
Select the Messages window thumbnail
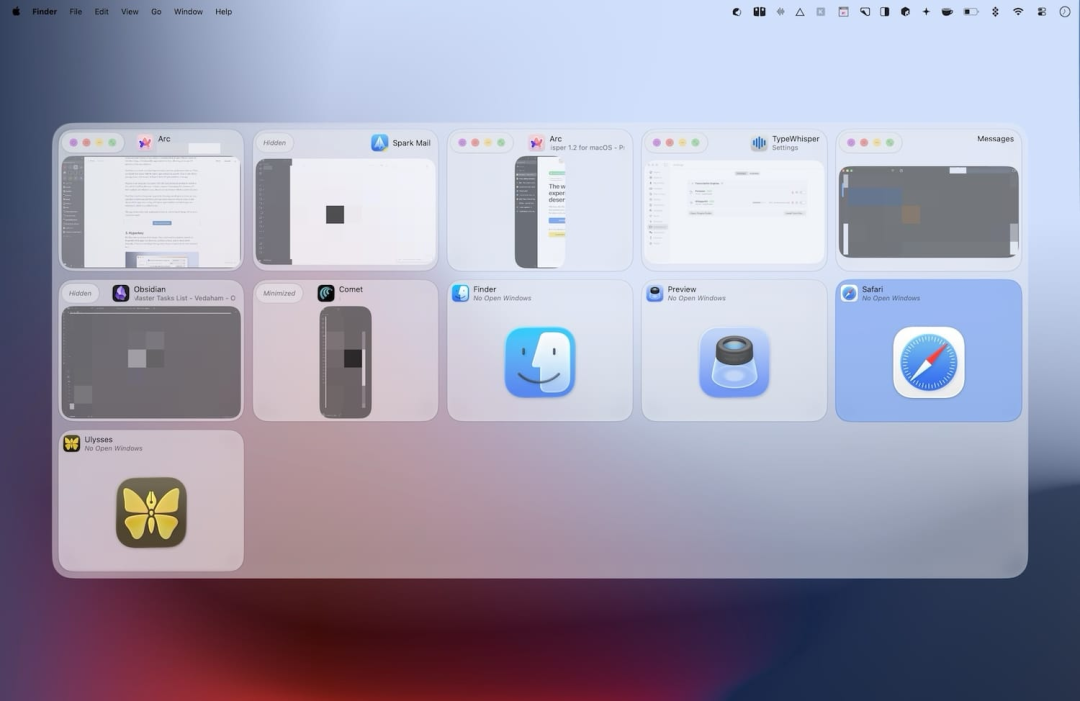928,212
